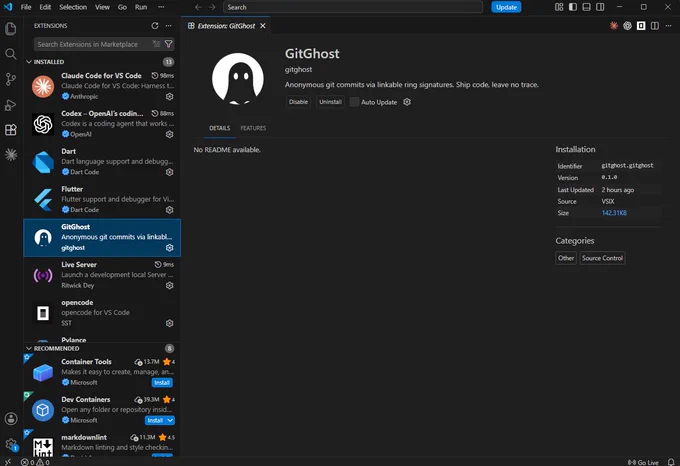
Task: Click the top command center Search box
Action: [353, 7]
